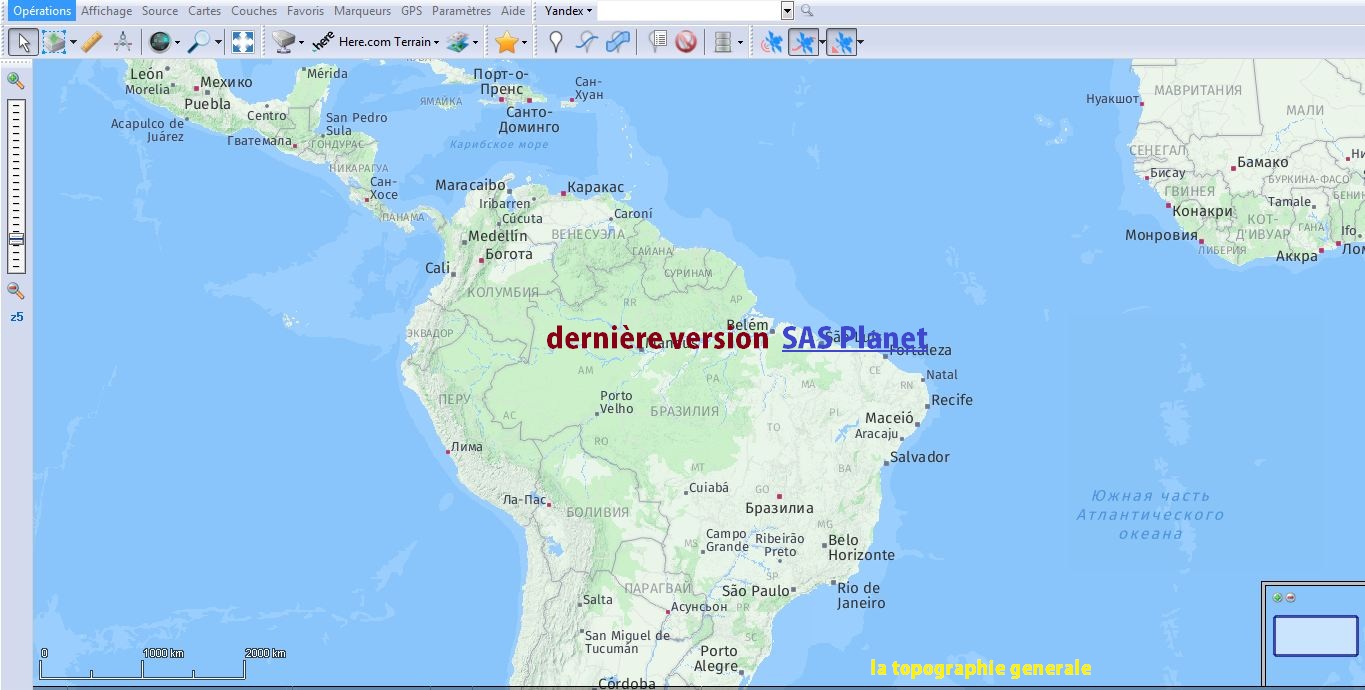Follow the SAS Planet link on the map
Screen dimensions: 1365x690
coord(855,337)
